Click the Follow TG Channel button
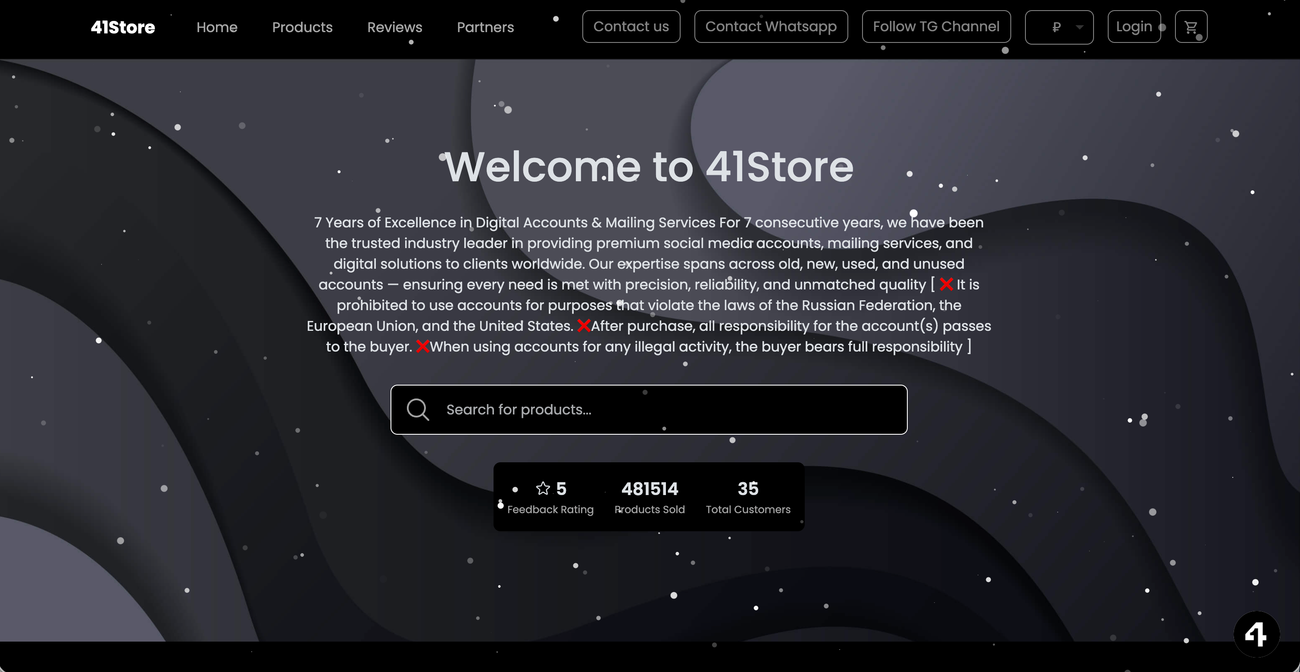Screen dimensions: 1300x672 click(936, 27)
